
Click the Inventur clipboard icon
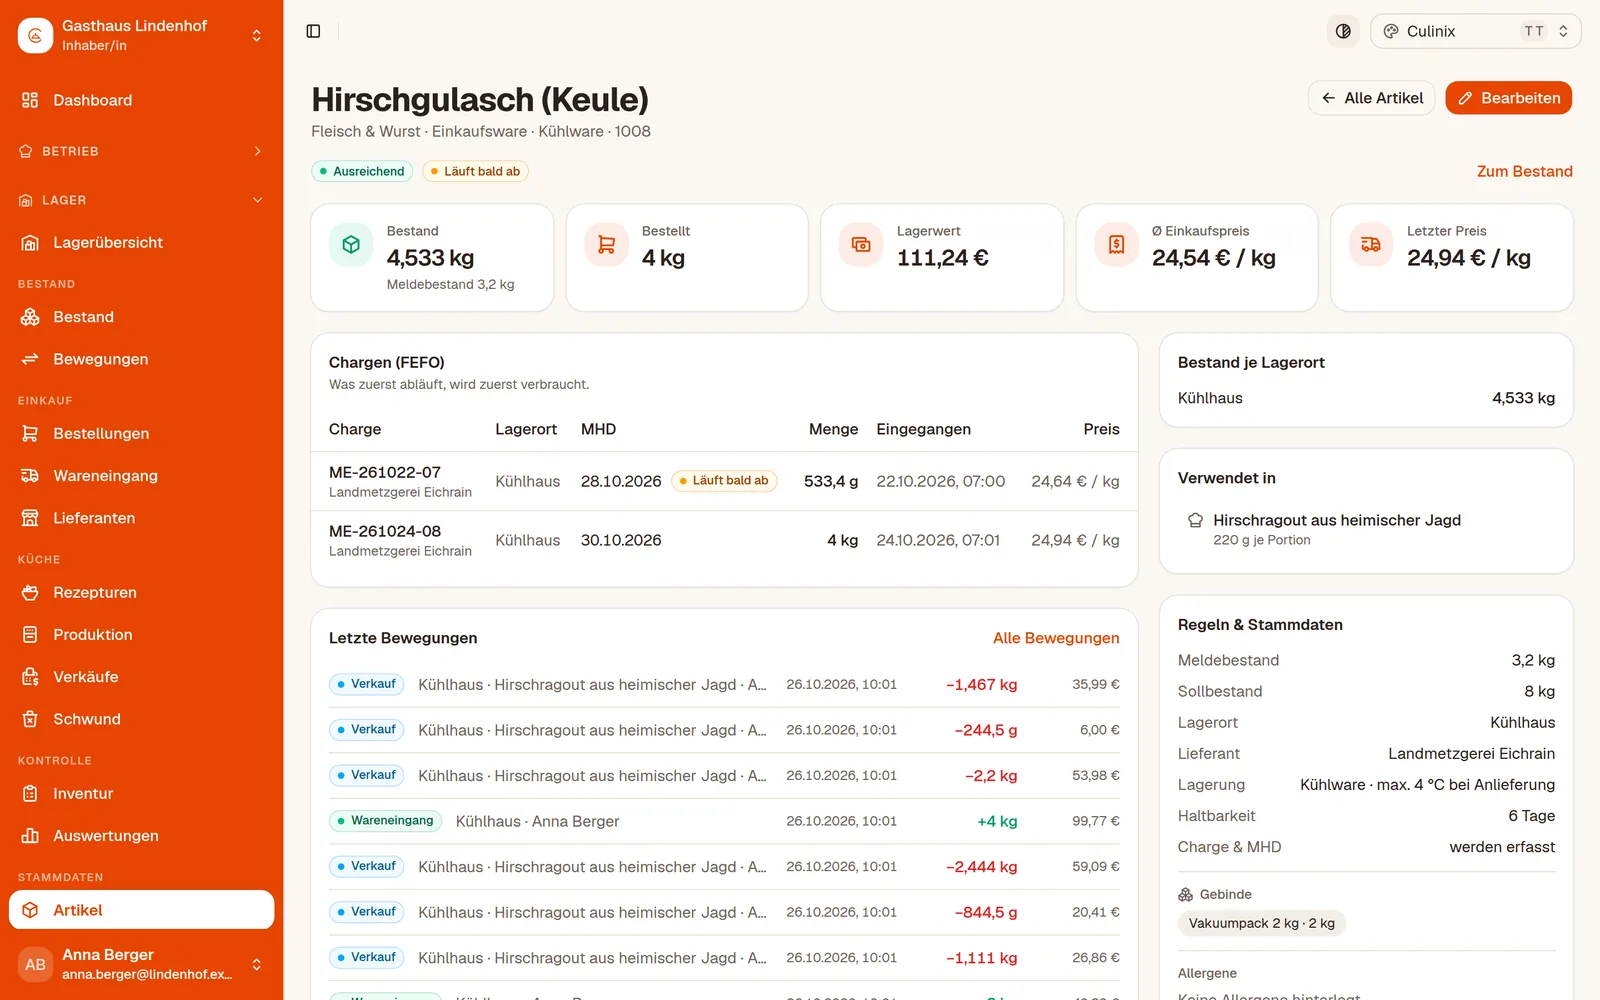click(30, 794)
